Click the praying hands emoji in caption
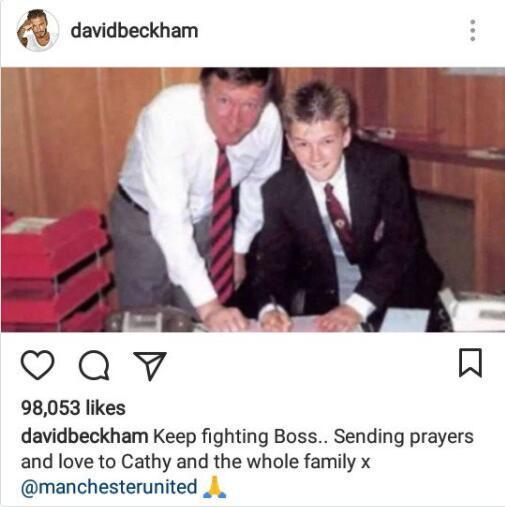 click(215, 487)
